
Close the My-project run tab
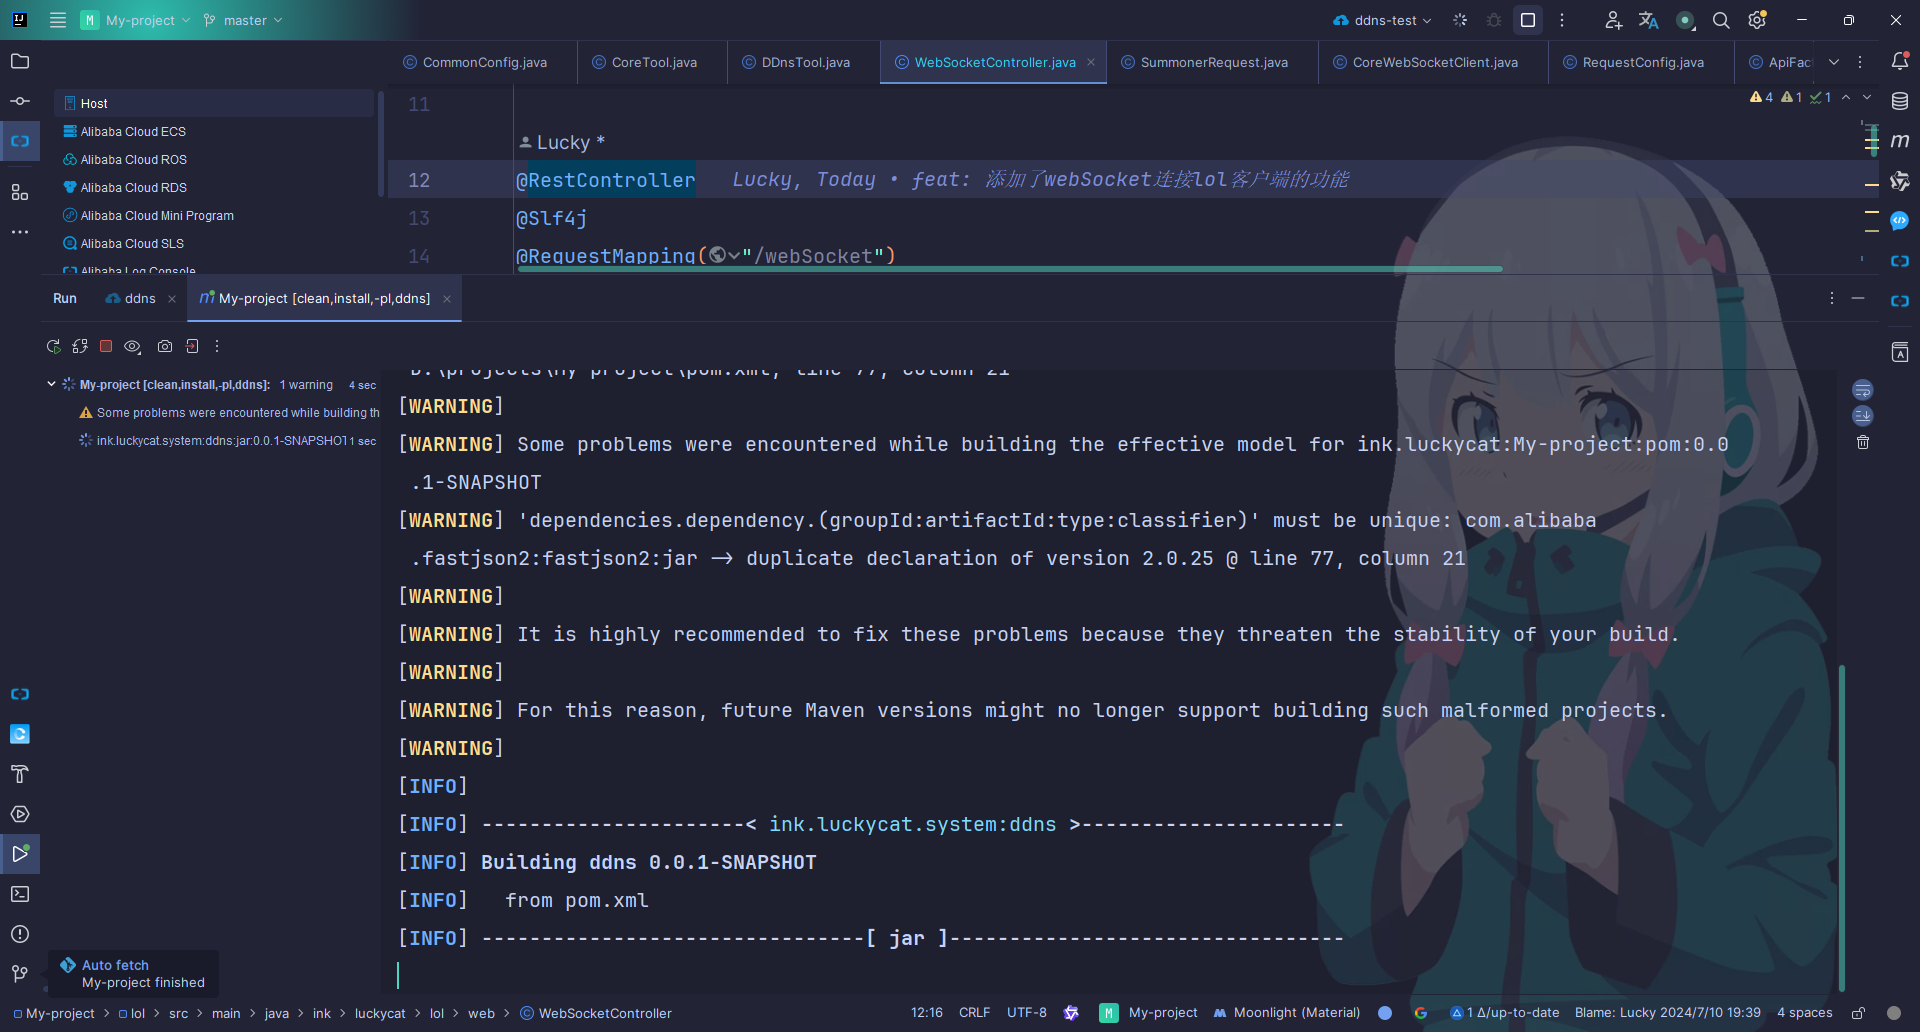447,299
